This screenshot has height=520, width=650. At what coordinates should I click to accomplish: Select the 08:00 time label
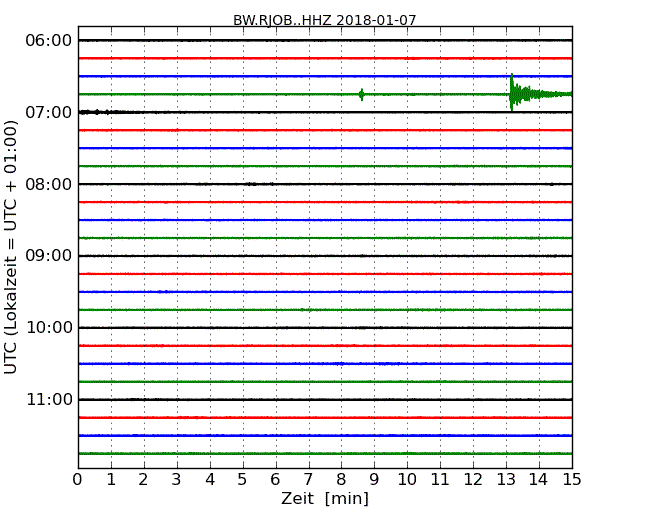tap(49, 184)
